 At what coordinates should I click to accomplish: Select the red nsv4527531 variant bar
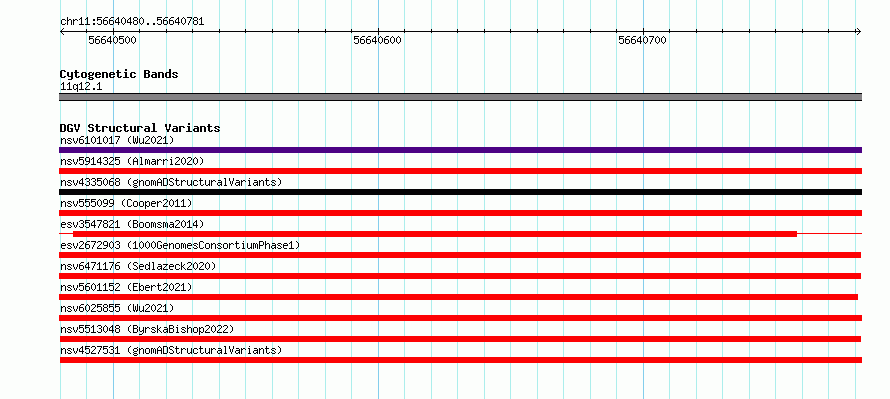(460, 360)
